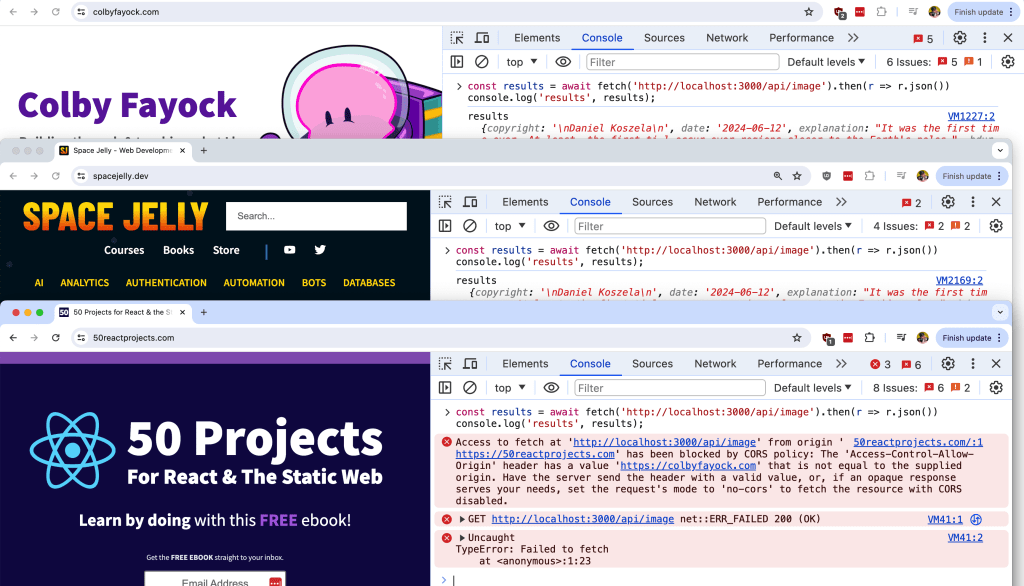Viewport: 1024px width, 586px height.
Task: Open top context dropdown in colbyfayock console
Action: click(x=522, y=62)
